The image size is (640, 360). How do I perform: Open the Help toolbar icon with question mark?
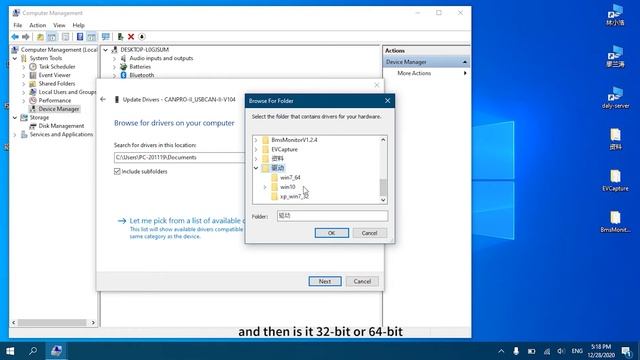[80, 37]
